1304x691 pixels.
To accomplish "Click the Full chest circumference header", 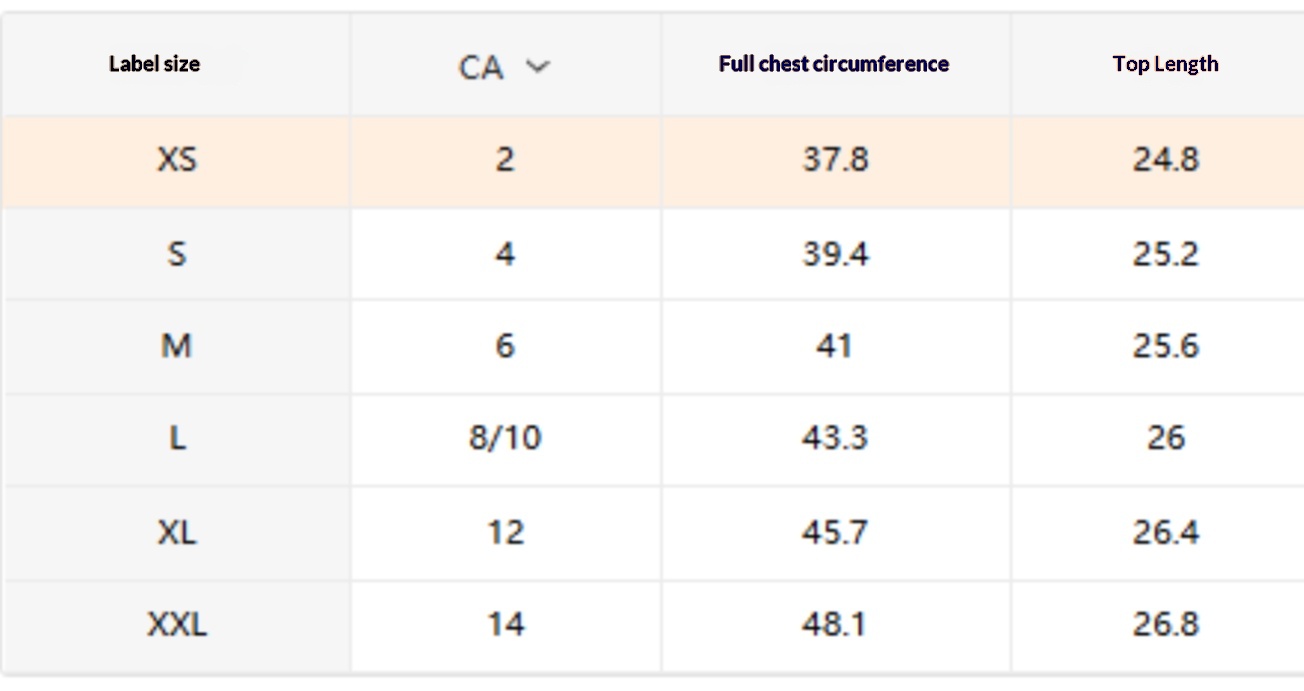I will [833, 64].
